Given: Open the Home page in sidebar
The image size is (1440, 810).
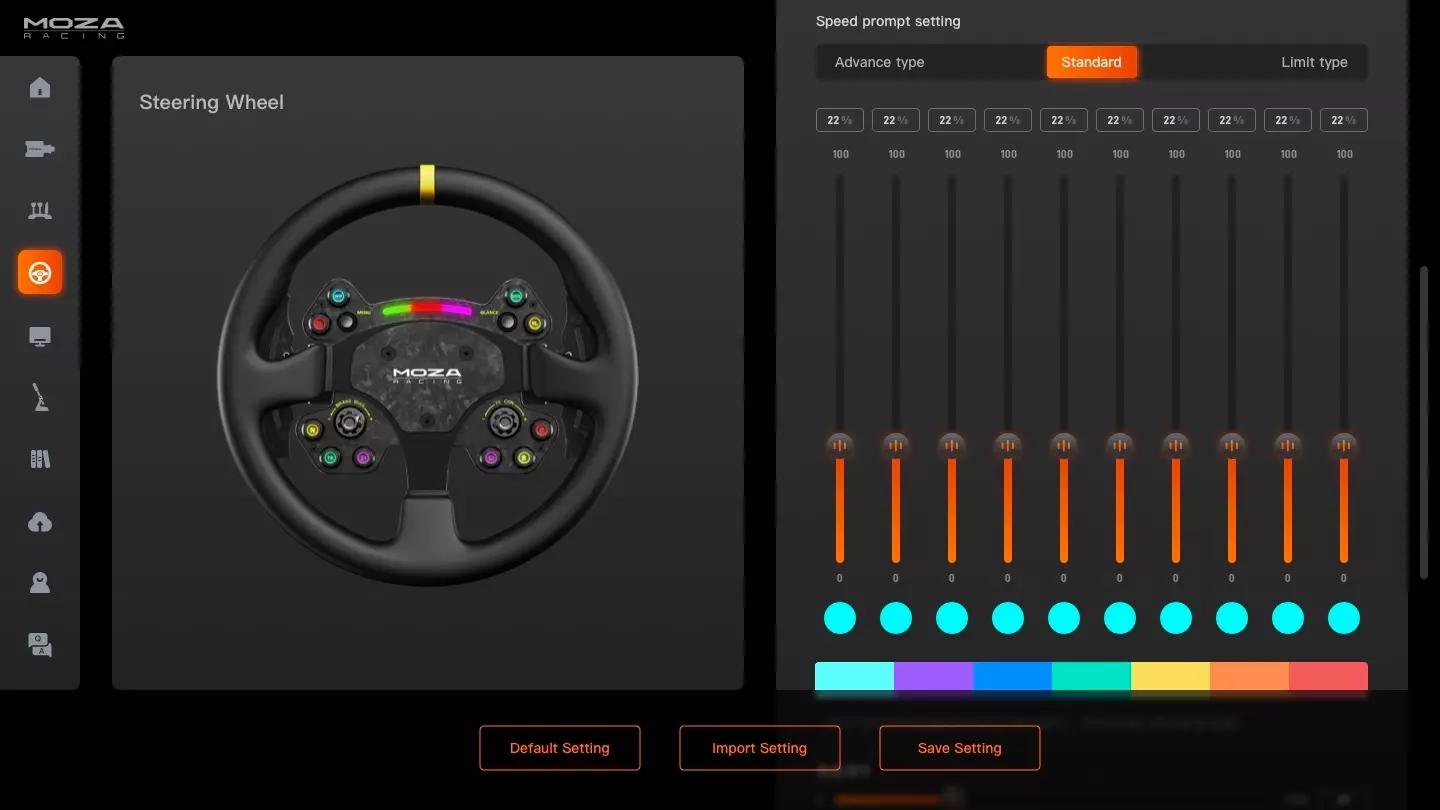Looking at the screenshot, I should (x=40, y=88).
